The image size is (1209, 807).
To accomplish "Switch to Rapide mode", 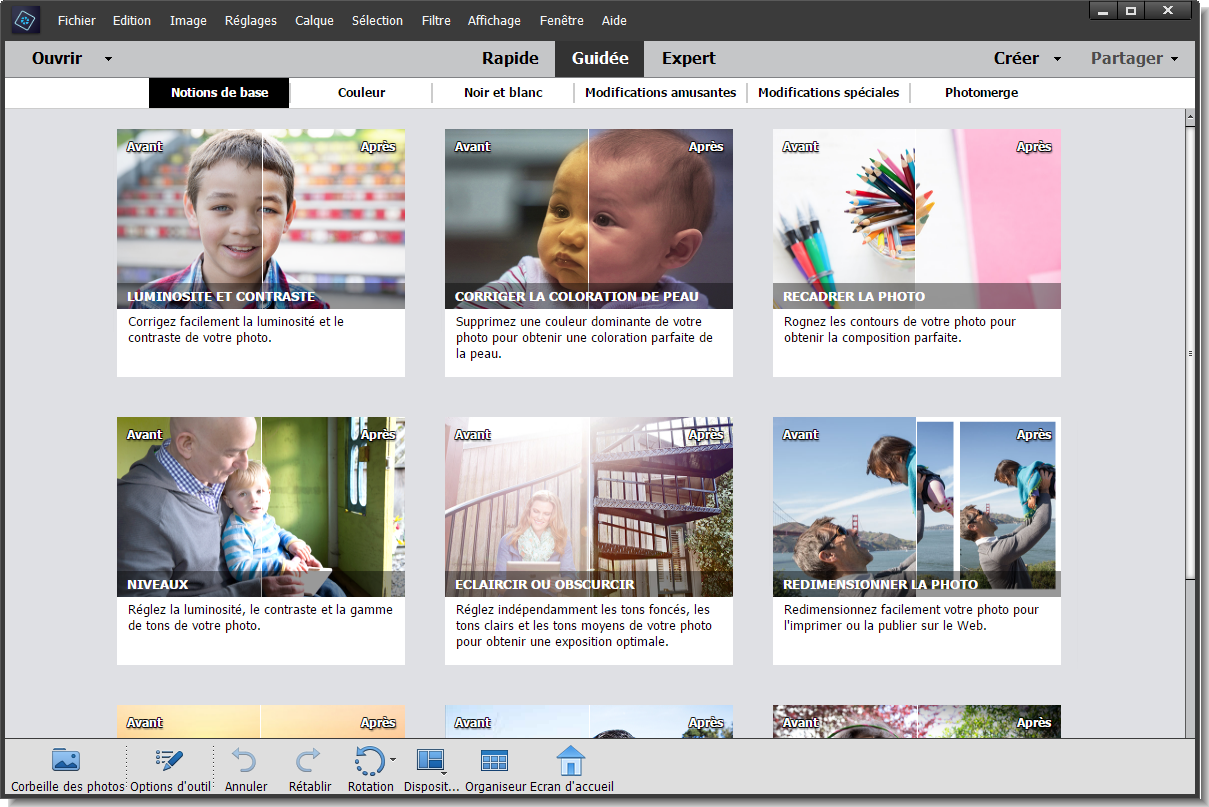I will (x=510, y=58).
